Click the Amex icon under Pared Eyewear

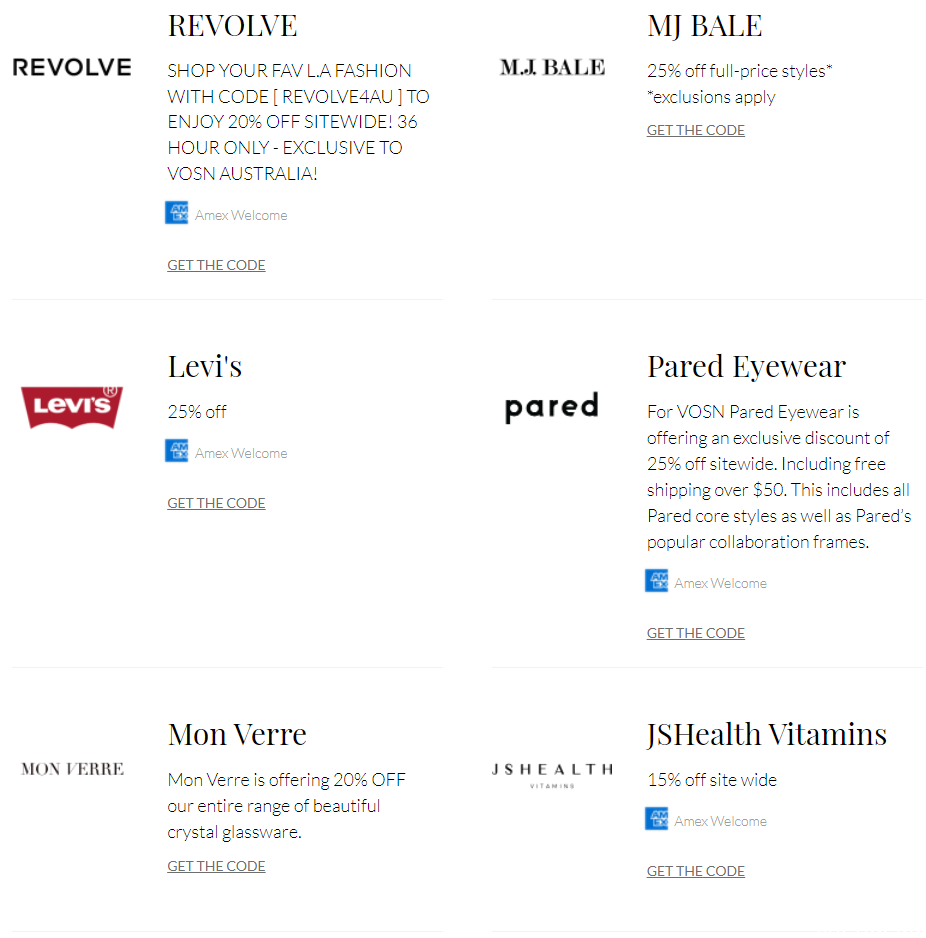point(656,581)
